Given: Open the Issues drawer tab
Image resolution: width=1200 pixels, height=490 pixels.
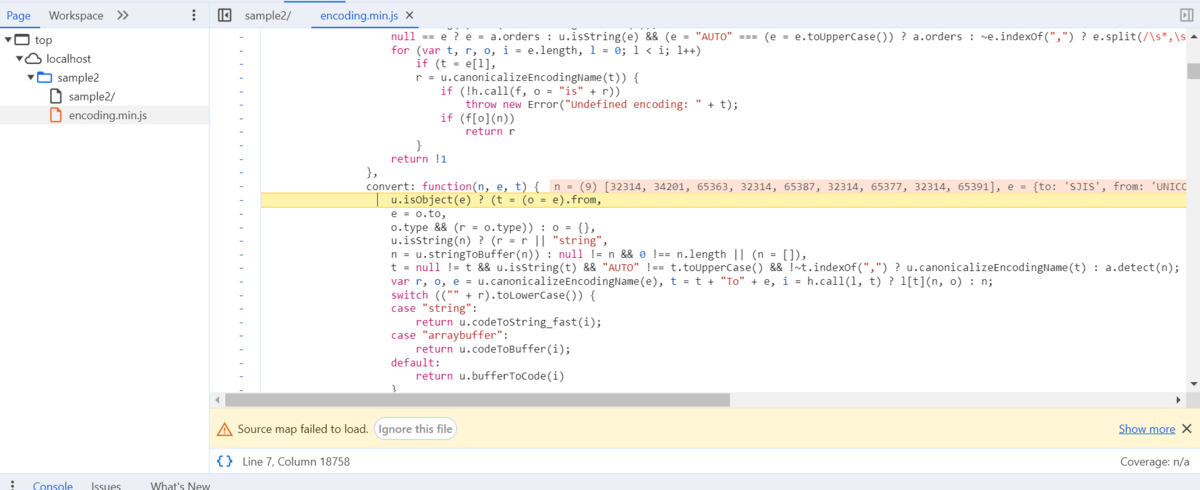Looking at the screenshot, I should click(106, 485).
